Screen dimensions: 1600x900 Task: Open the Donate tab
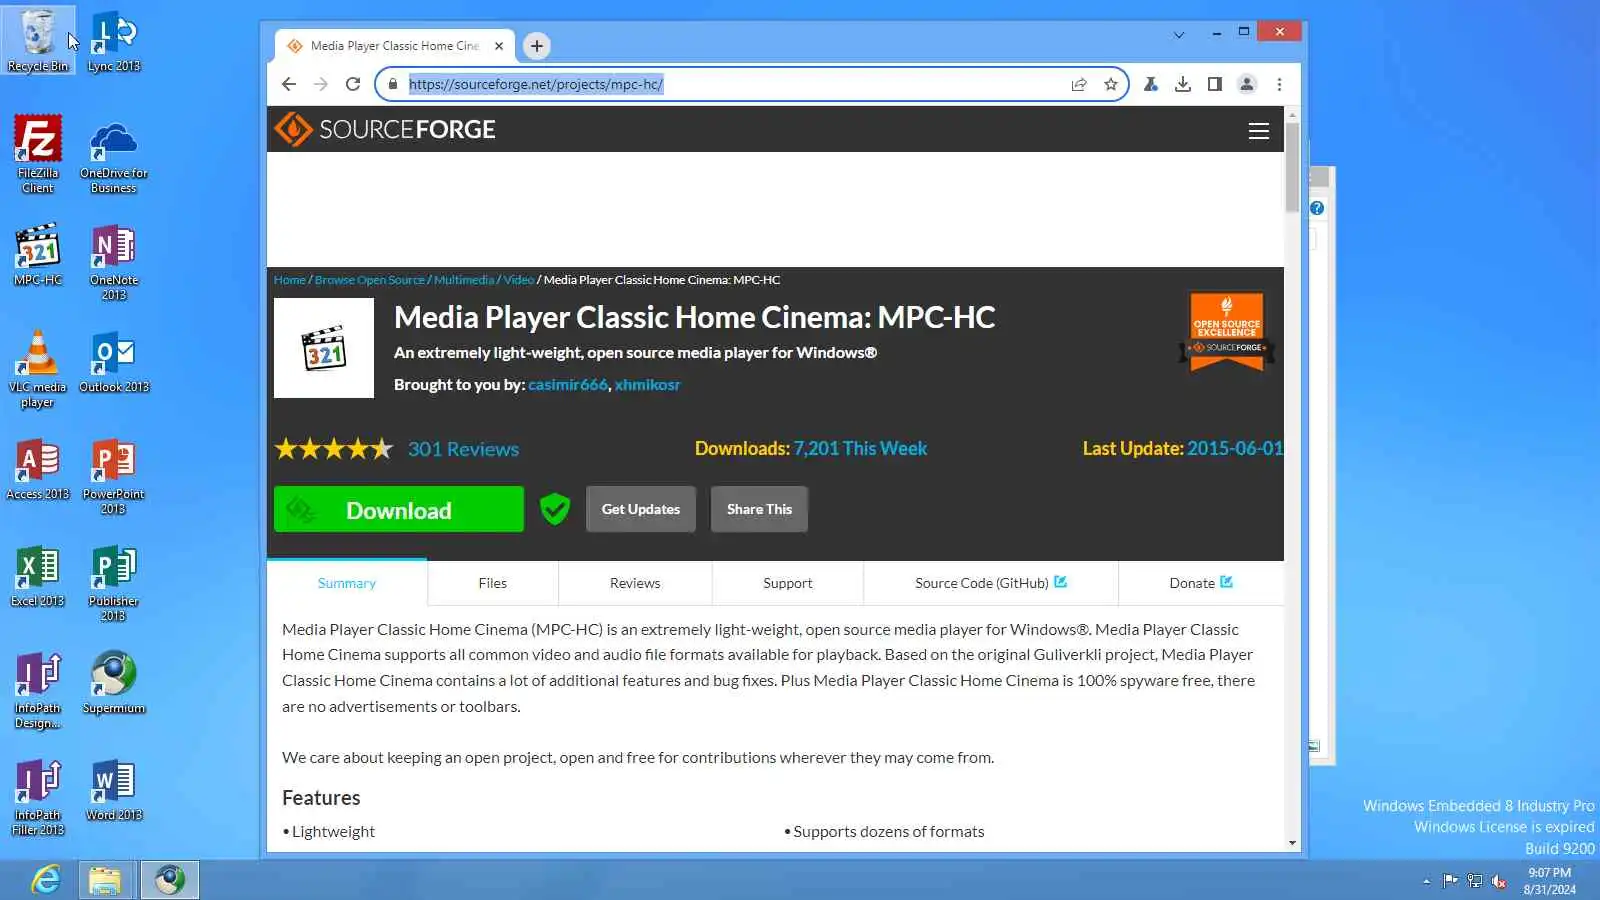1201,583
